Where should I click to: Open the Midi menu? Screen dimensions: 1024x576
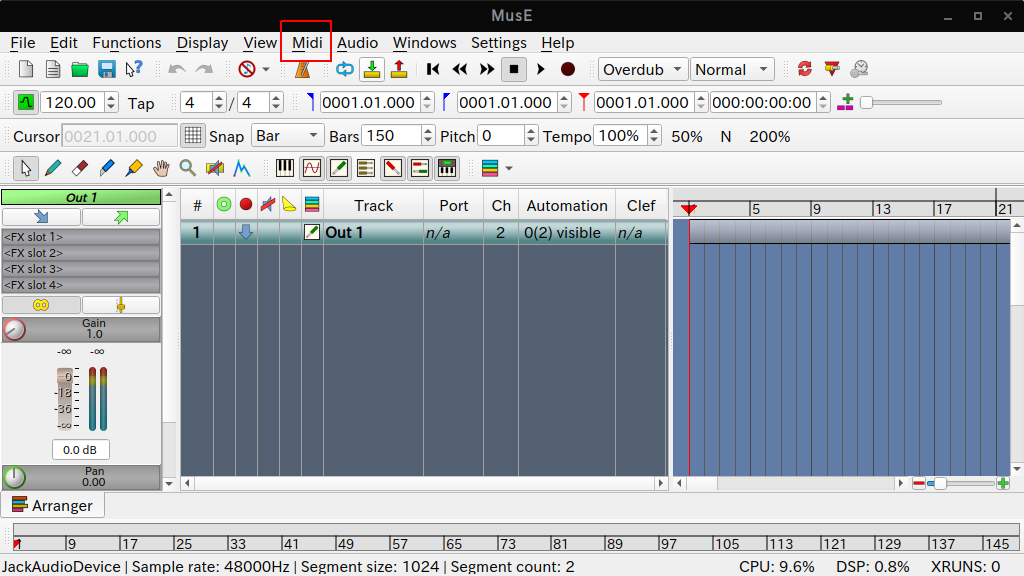click(307, 43)
